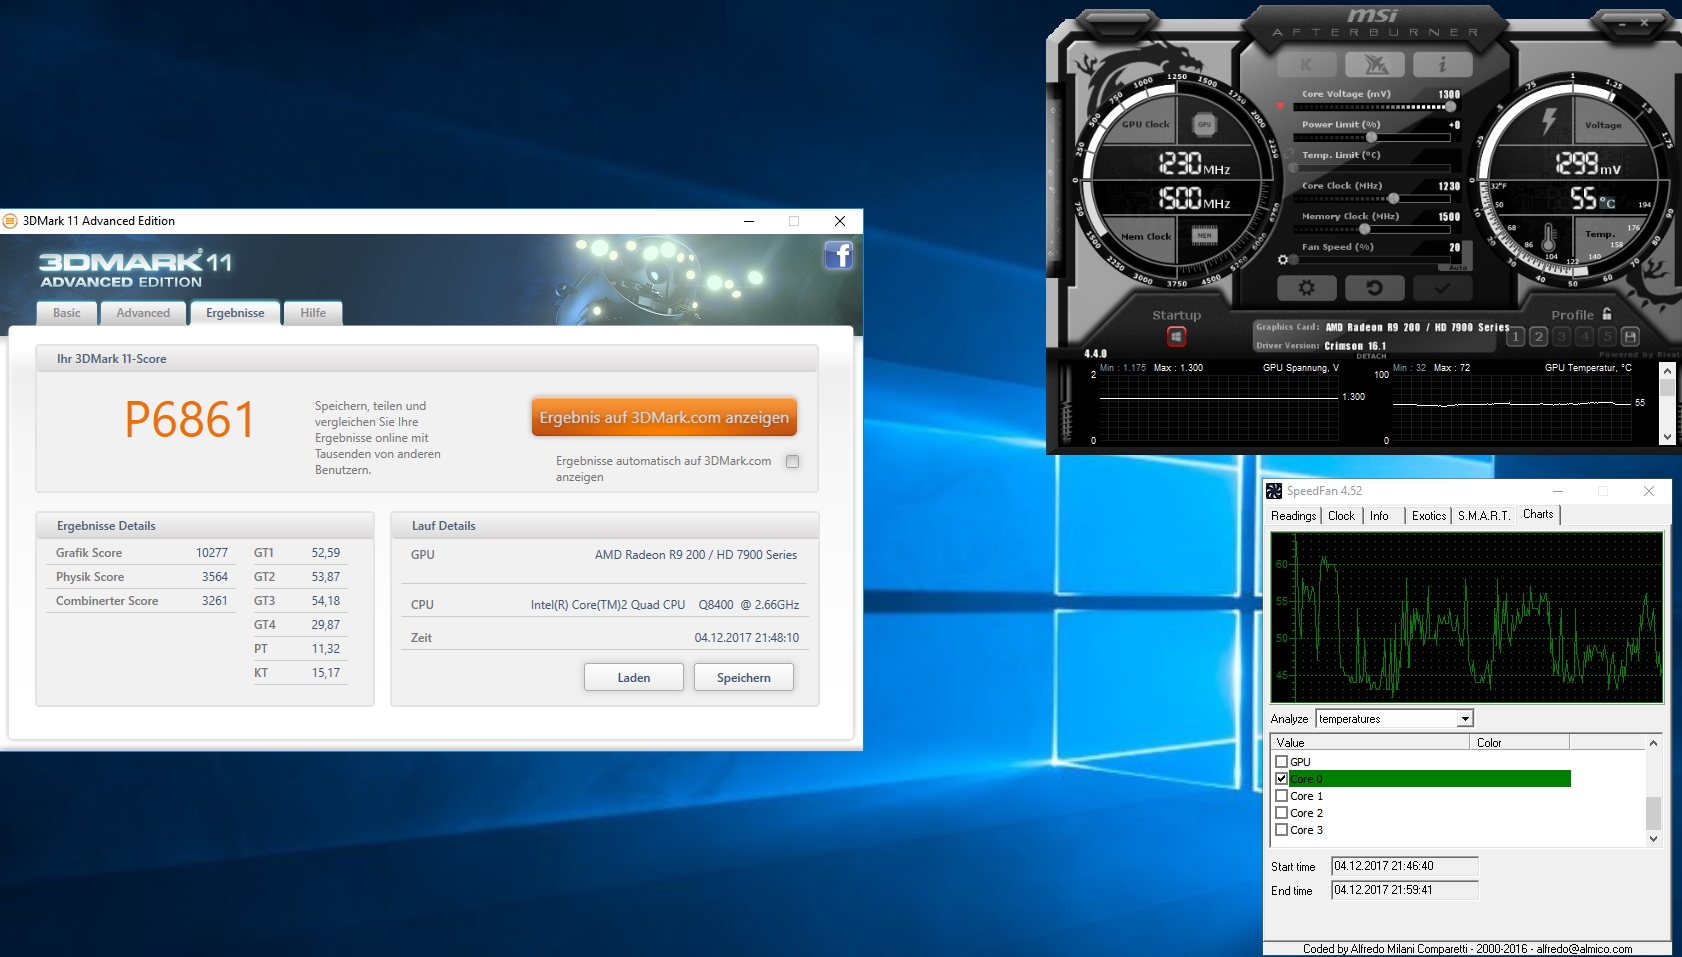Click the Facebook icon in 3DMark 11

(838, 255)
